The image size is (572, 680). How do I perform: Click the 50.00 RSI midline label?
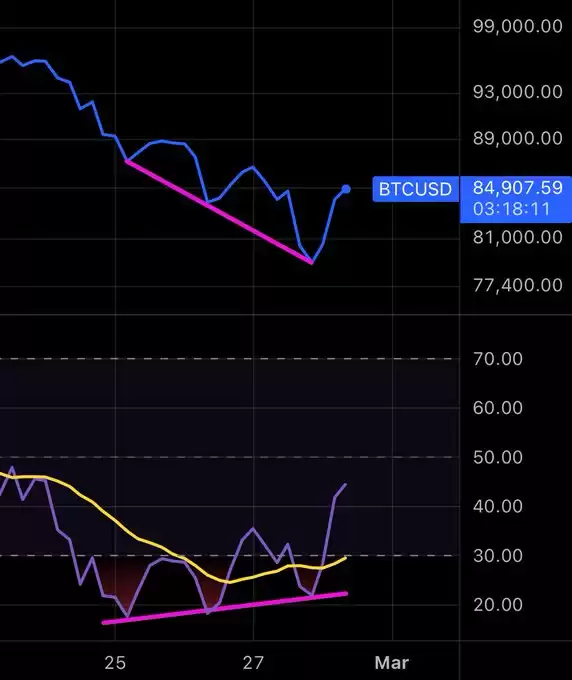point(498,458)
